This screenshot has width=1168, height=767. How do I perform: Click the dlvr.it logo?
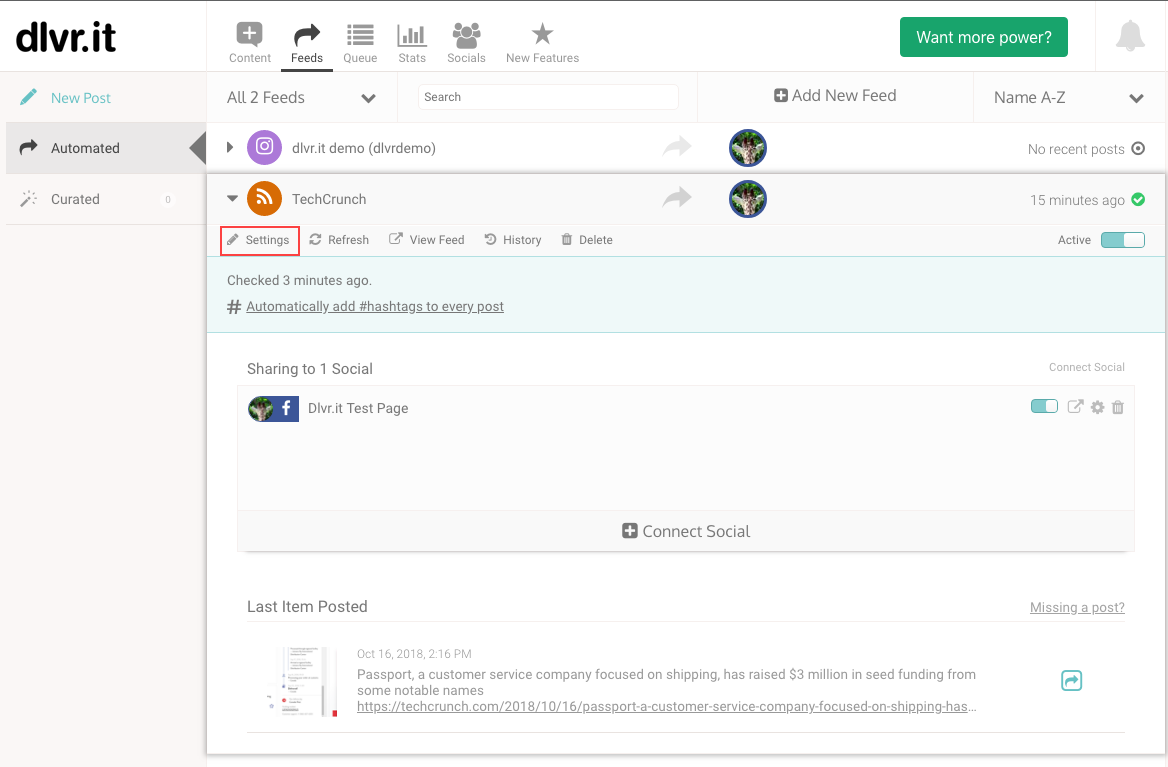(x=66, y=37)
